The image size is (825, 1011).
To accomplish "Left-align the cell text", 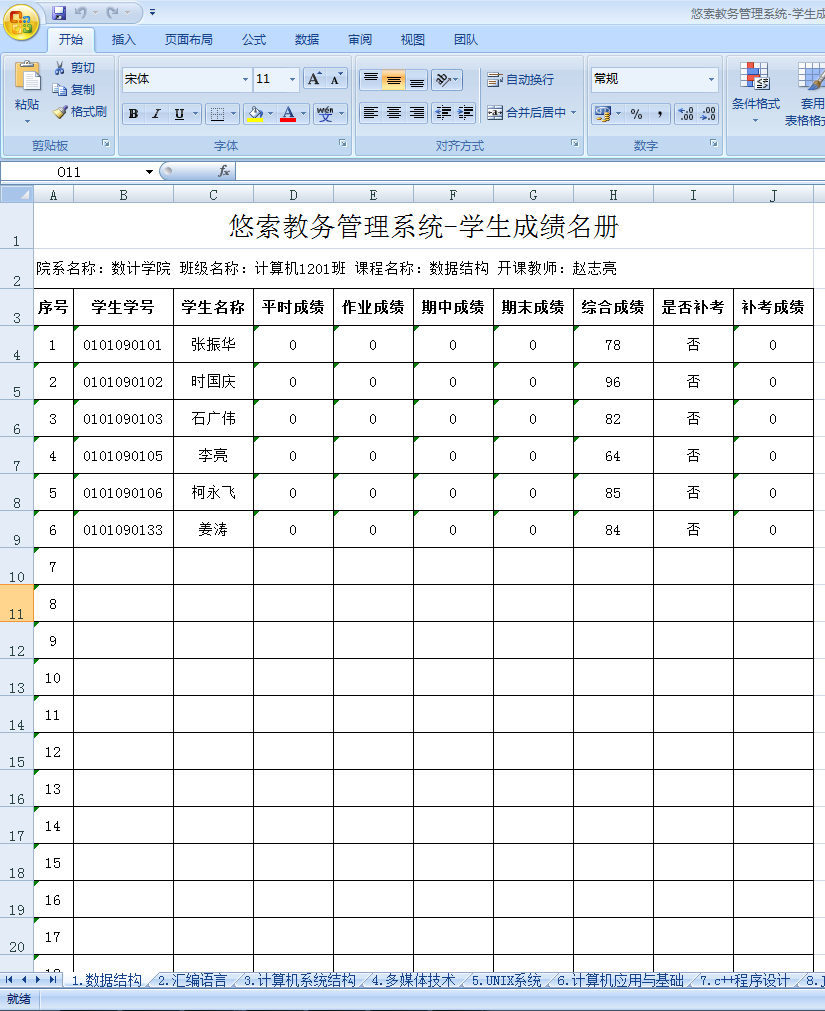I will point(371,113).
